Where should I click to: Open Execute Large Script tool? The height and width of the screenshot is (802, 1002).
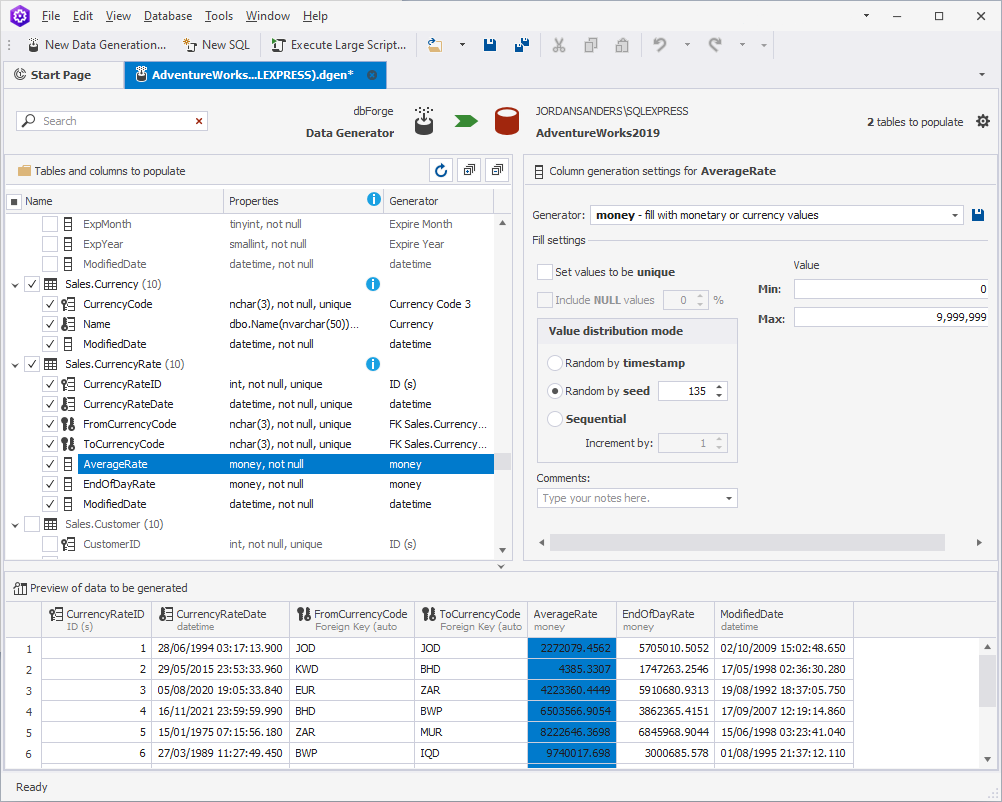tap(339, 45)
